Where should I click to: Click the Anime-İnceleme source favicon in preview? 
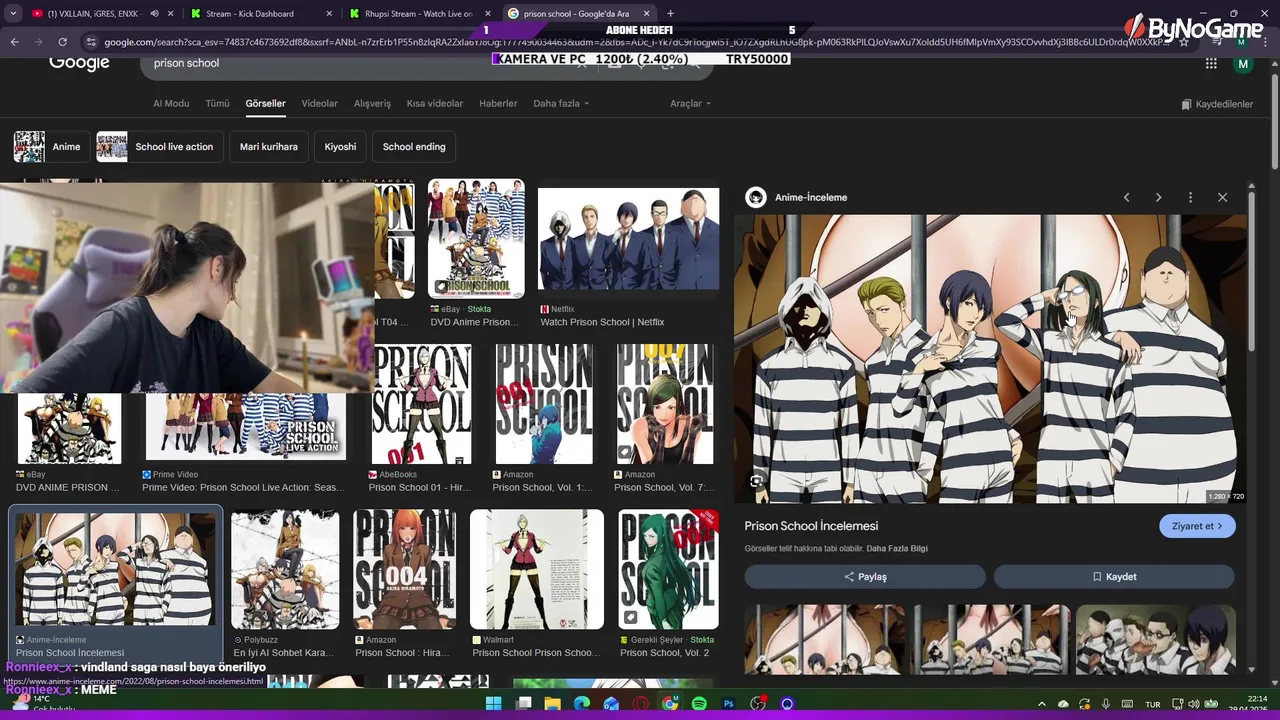coord(756,197)
